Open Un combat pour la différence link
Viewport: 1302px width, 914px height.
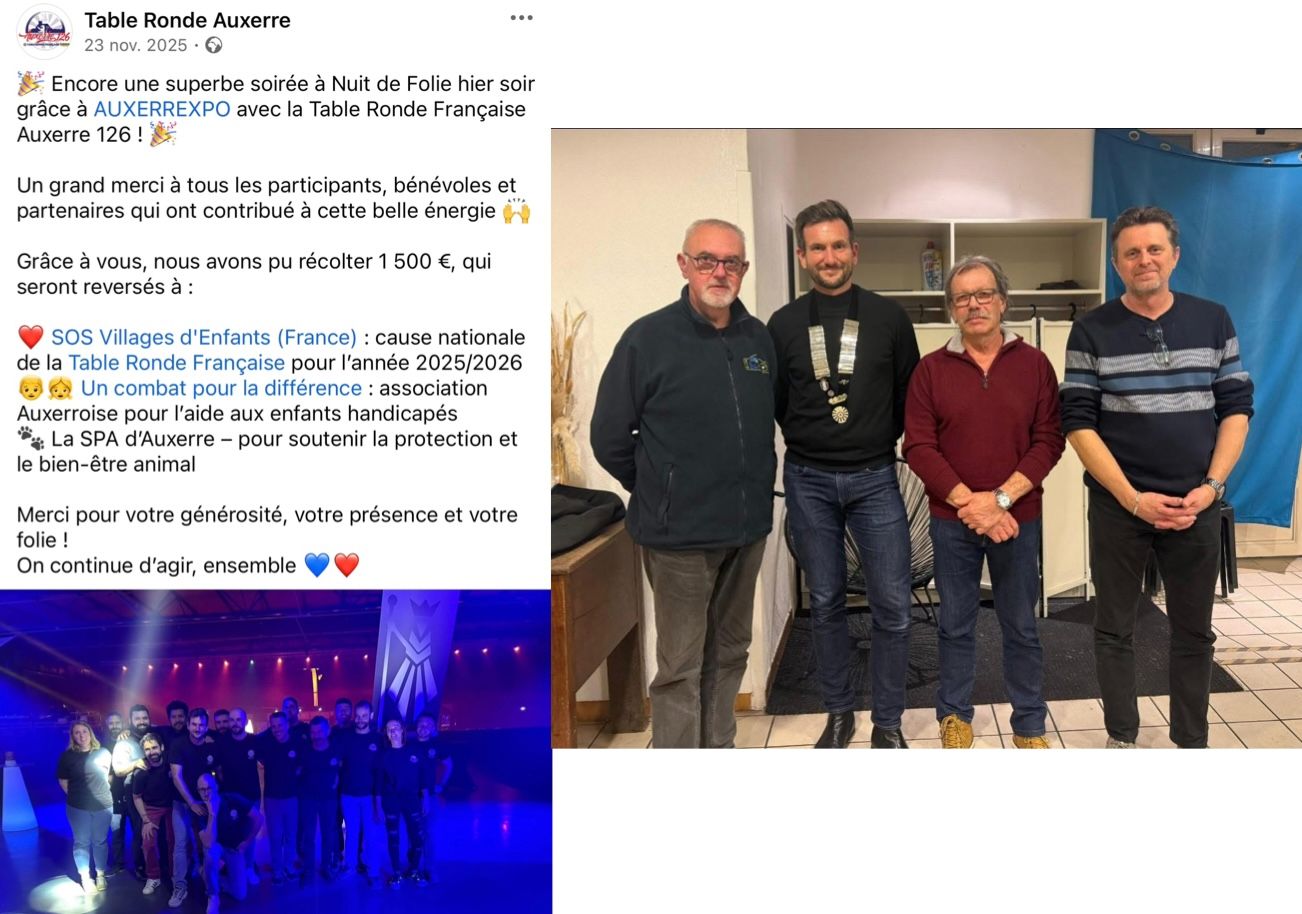click(221, 388)
